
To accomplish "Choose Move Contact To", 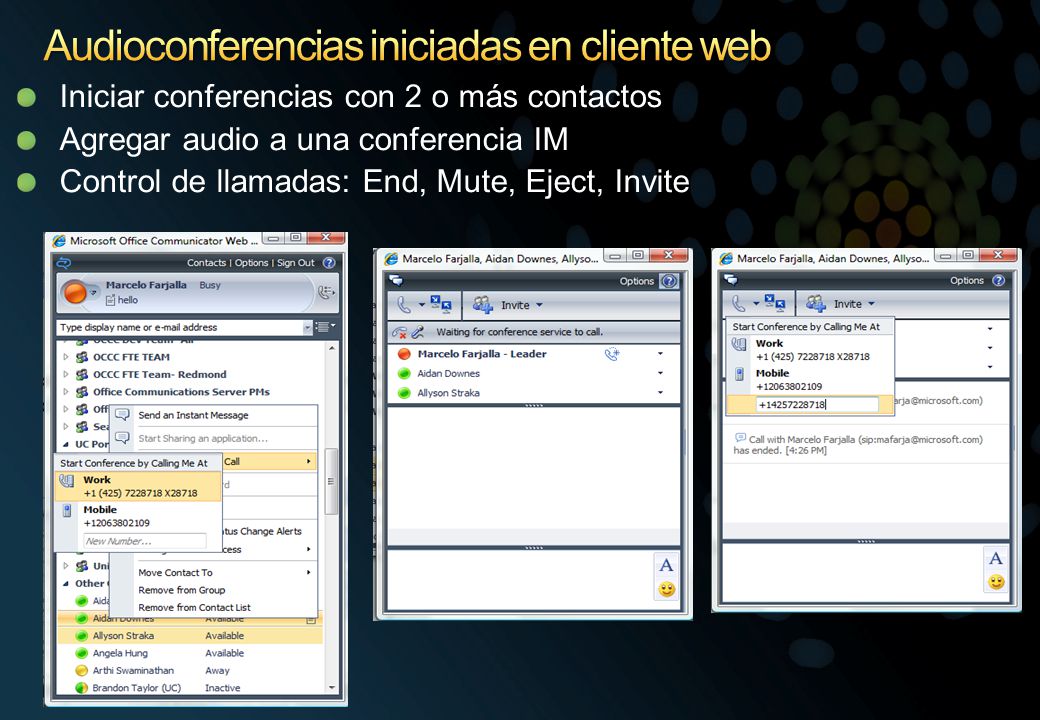I will [x=214, y=572].
